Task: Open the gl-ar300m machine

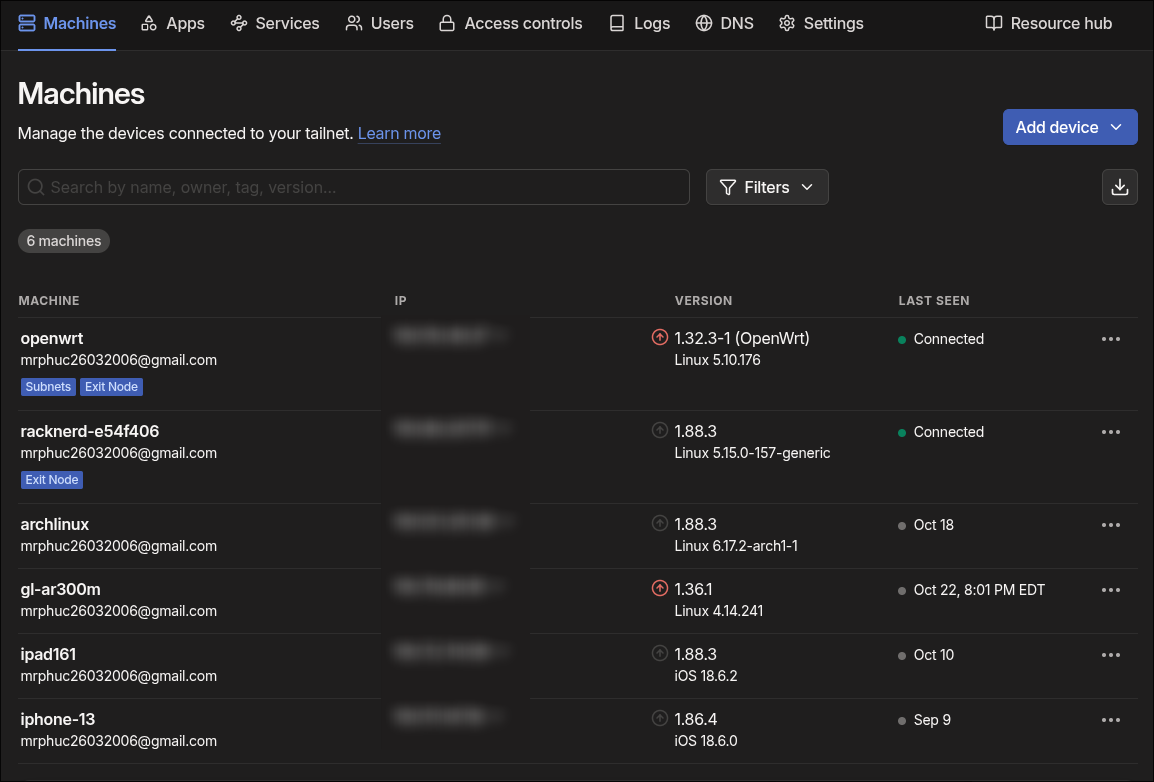Action: [60, 589]
